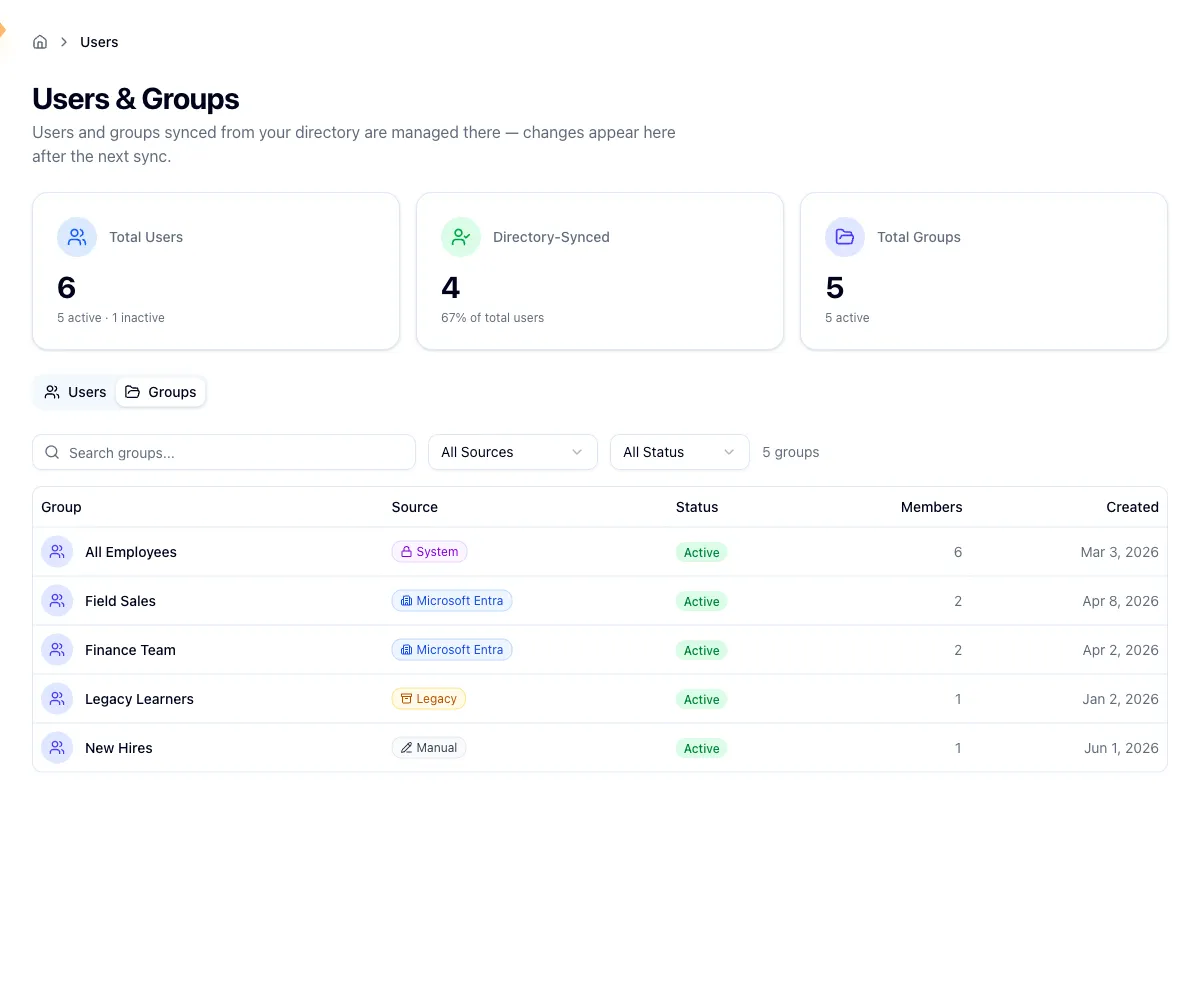Switch to the Groups tab
1200x1000 pixels.
pyautogui.click(x=161, y=392)
